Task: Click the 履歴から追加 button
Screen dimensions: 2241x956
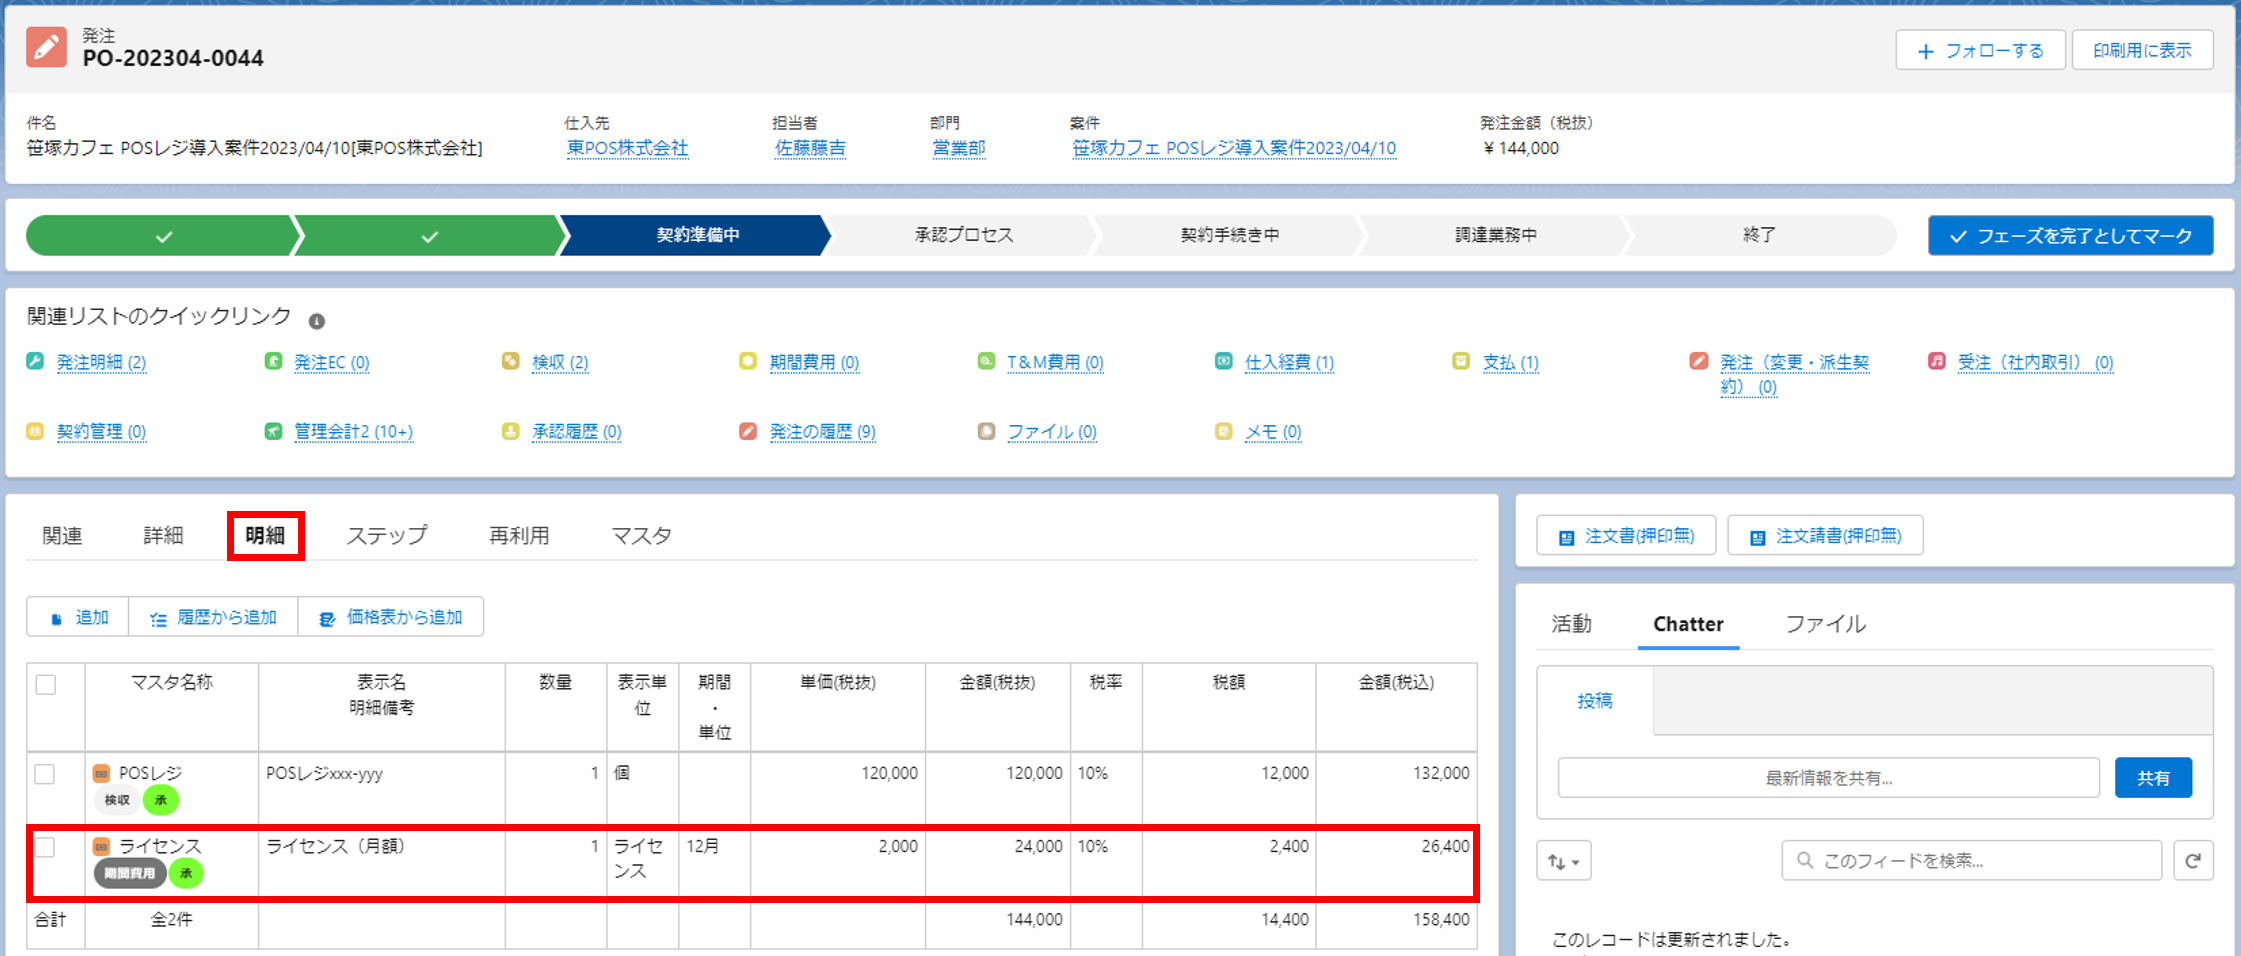Action: click(x=213, y=617)
